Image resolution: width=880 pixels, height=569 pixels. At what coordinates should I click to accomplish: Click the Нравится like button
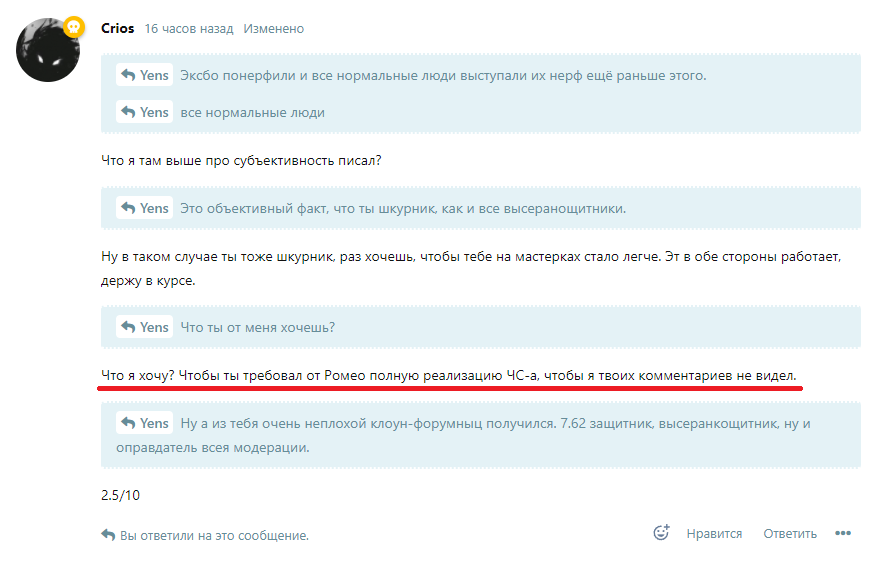click(714, 534)
